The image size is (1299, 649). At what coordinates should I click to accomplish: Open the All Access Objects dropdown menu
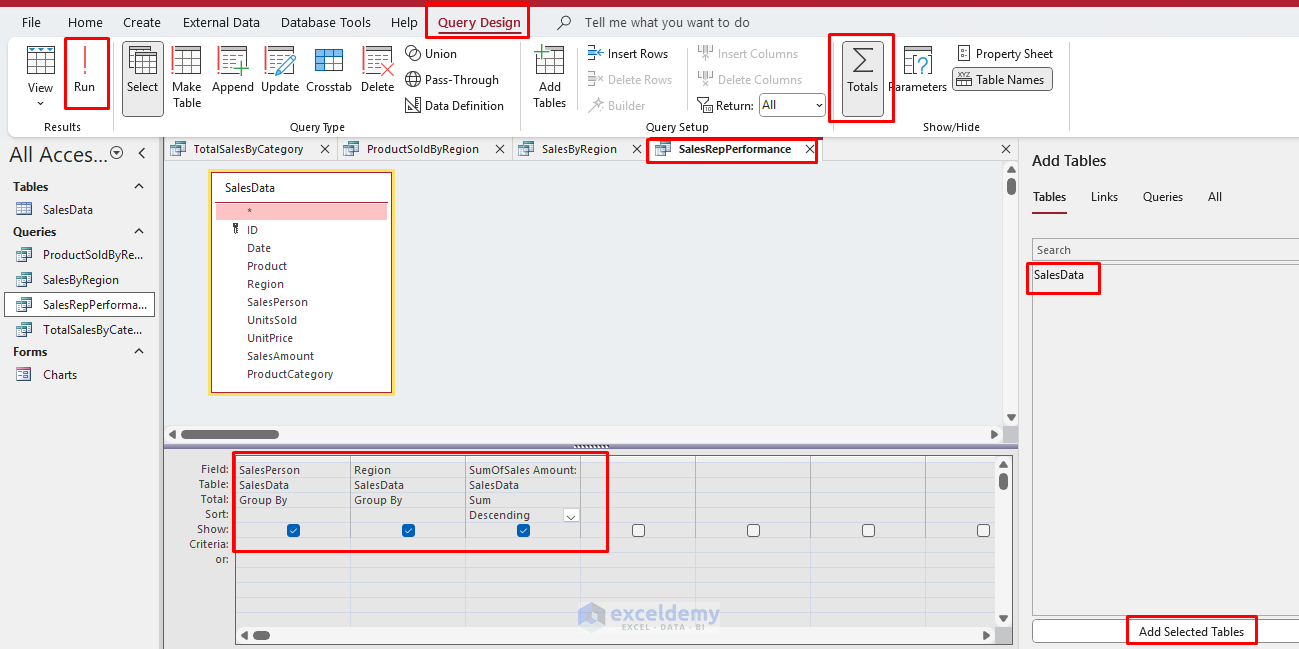click(117, 153)
